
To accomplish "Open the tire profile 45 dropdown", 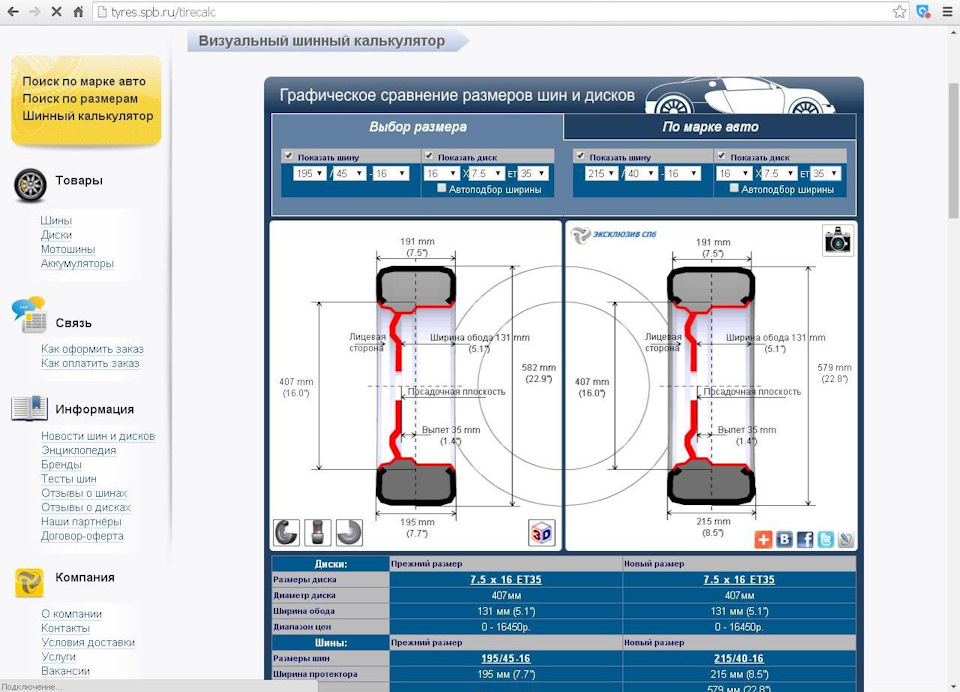I will tap(350, 173).
